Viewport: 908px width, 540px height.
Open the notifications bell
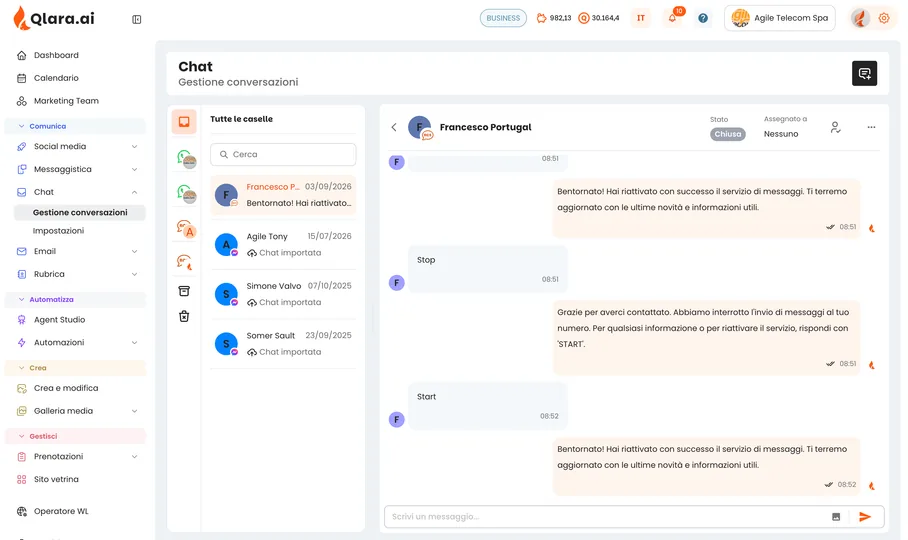point(672,18)
